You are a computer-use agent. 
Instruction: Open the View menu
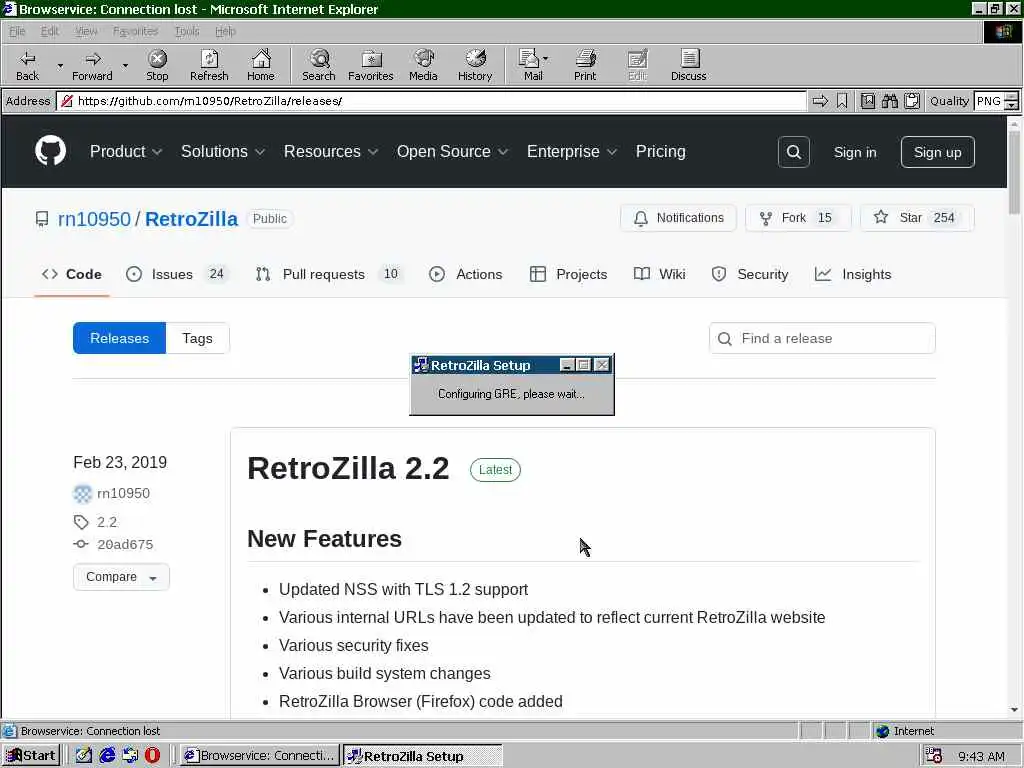(x=86, y=31)
